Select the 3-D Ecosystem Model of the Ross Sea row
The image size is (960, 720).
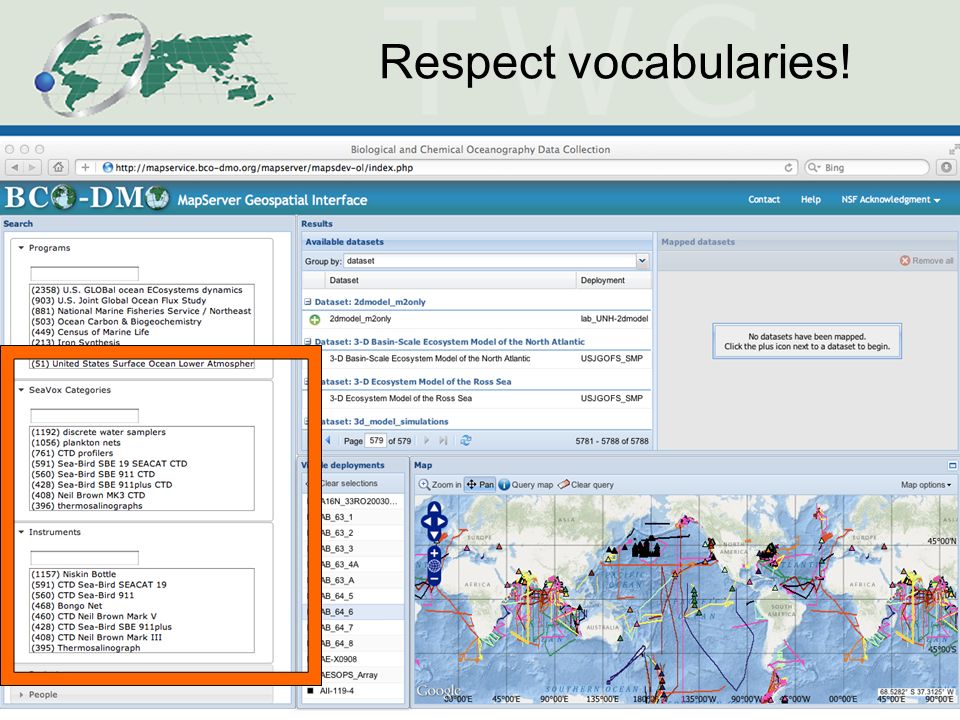click(478, 399)
